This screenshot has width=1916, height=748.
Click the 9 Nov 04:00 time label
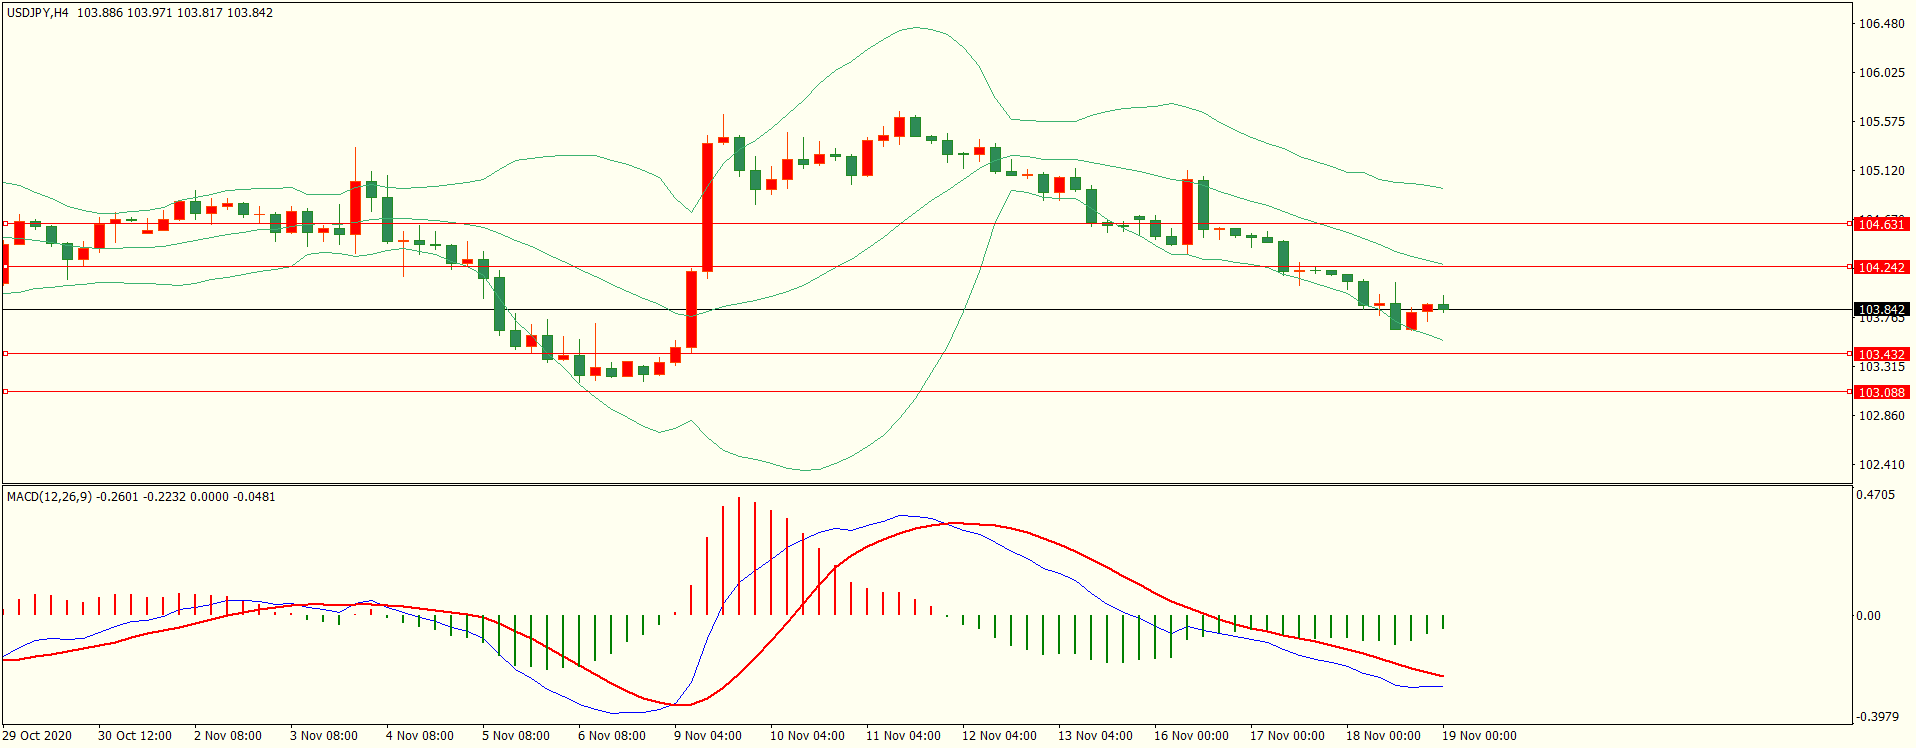tap(708, 736)
